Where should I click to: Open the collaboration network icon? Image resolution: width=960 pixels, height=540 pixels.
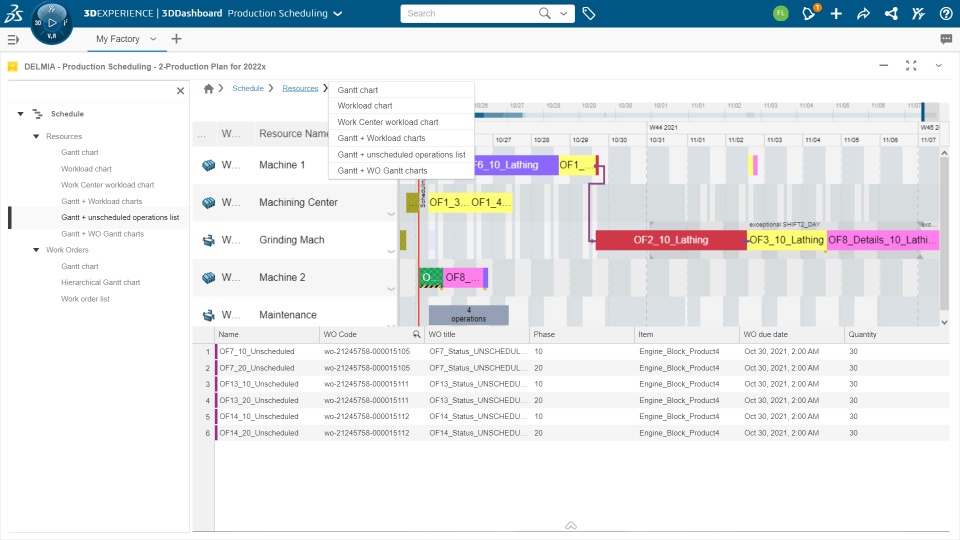click(891, 13)
